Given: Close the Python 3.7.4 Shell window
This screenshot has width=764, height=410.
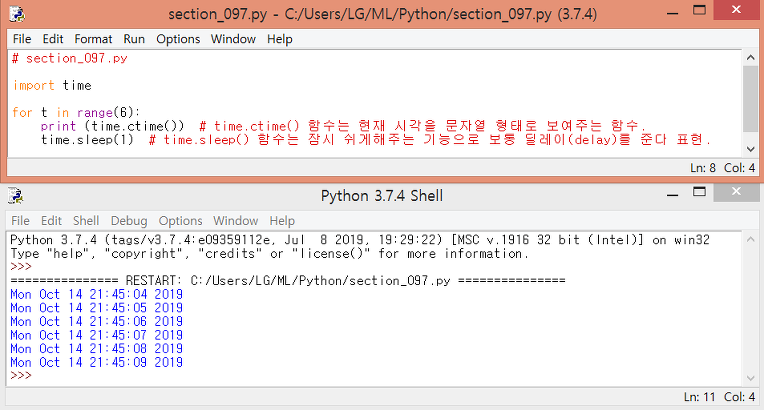Looking at the screenshot, I should 736,192.
